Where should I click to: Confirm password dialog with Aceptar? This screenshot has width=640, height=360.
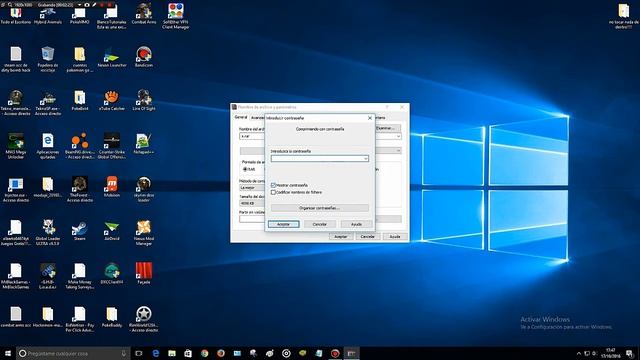284,224
